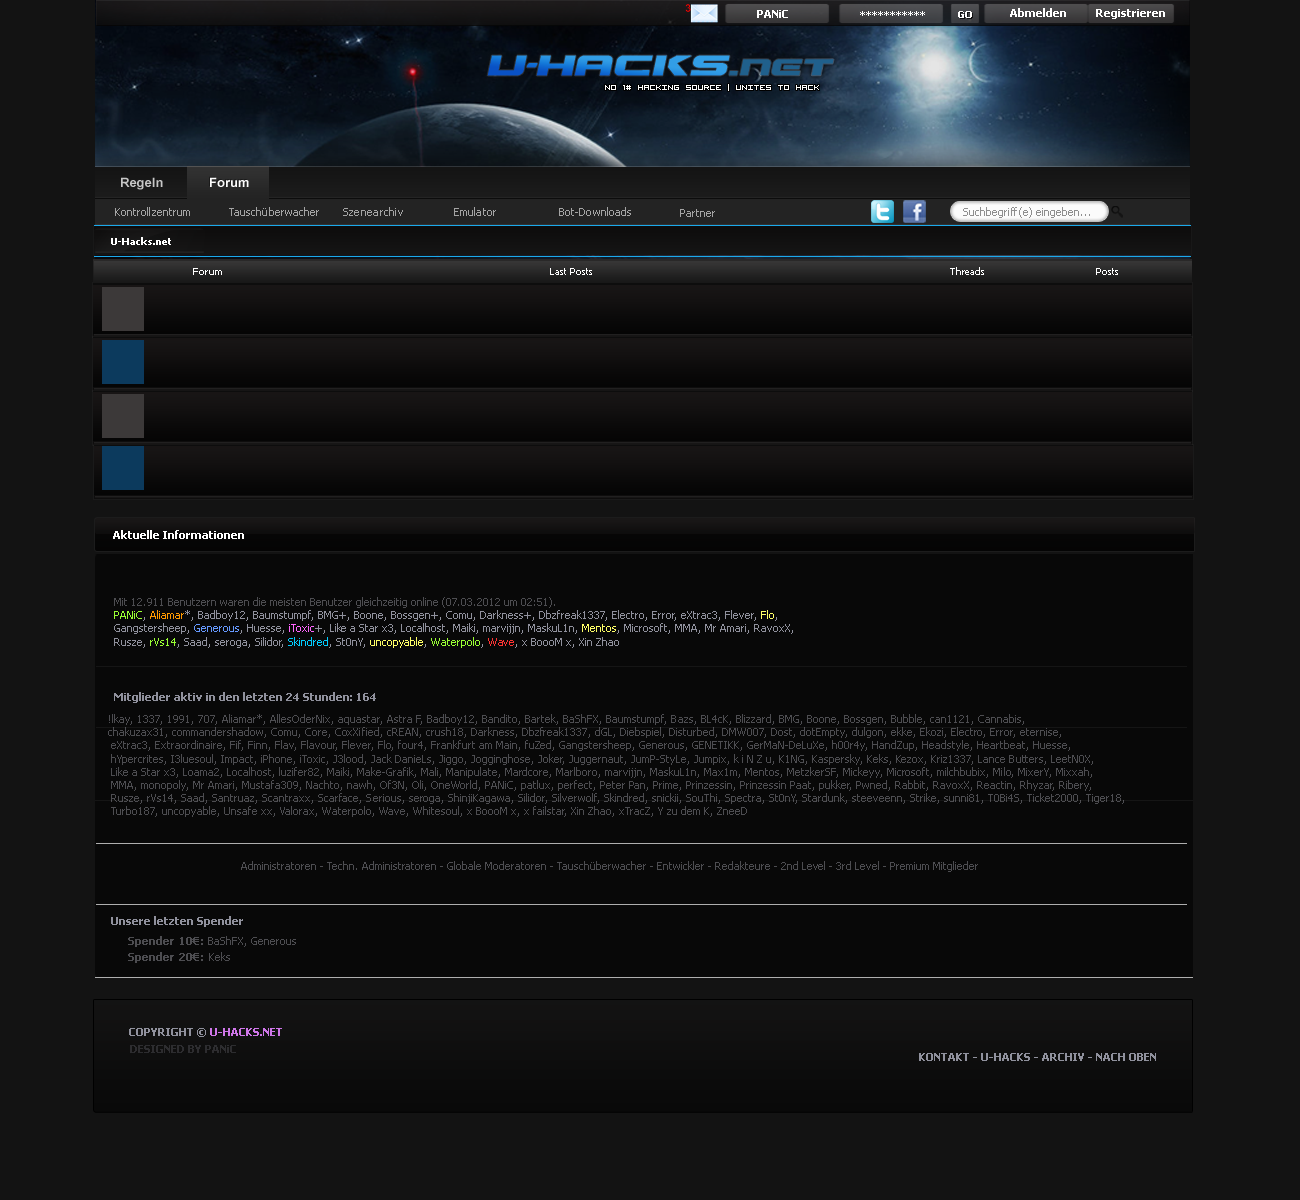
Task: Click the Abmelden button
Action: [x=1037, y=13]
